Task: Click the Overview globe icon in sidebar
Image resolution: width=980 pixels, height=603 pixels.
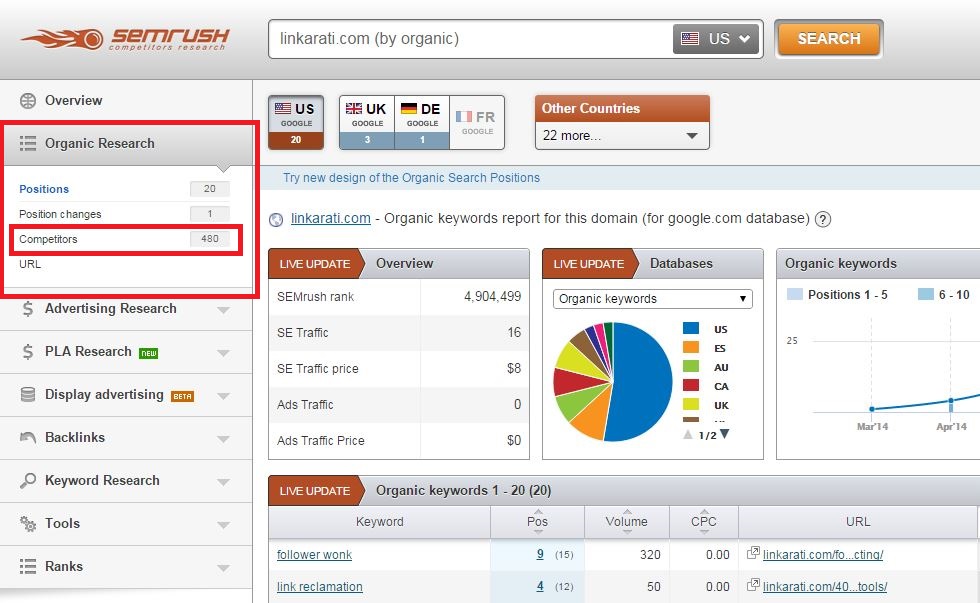Action: 28,101
